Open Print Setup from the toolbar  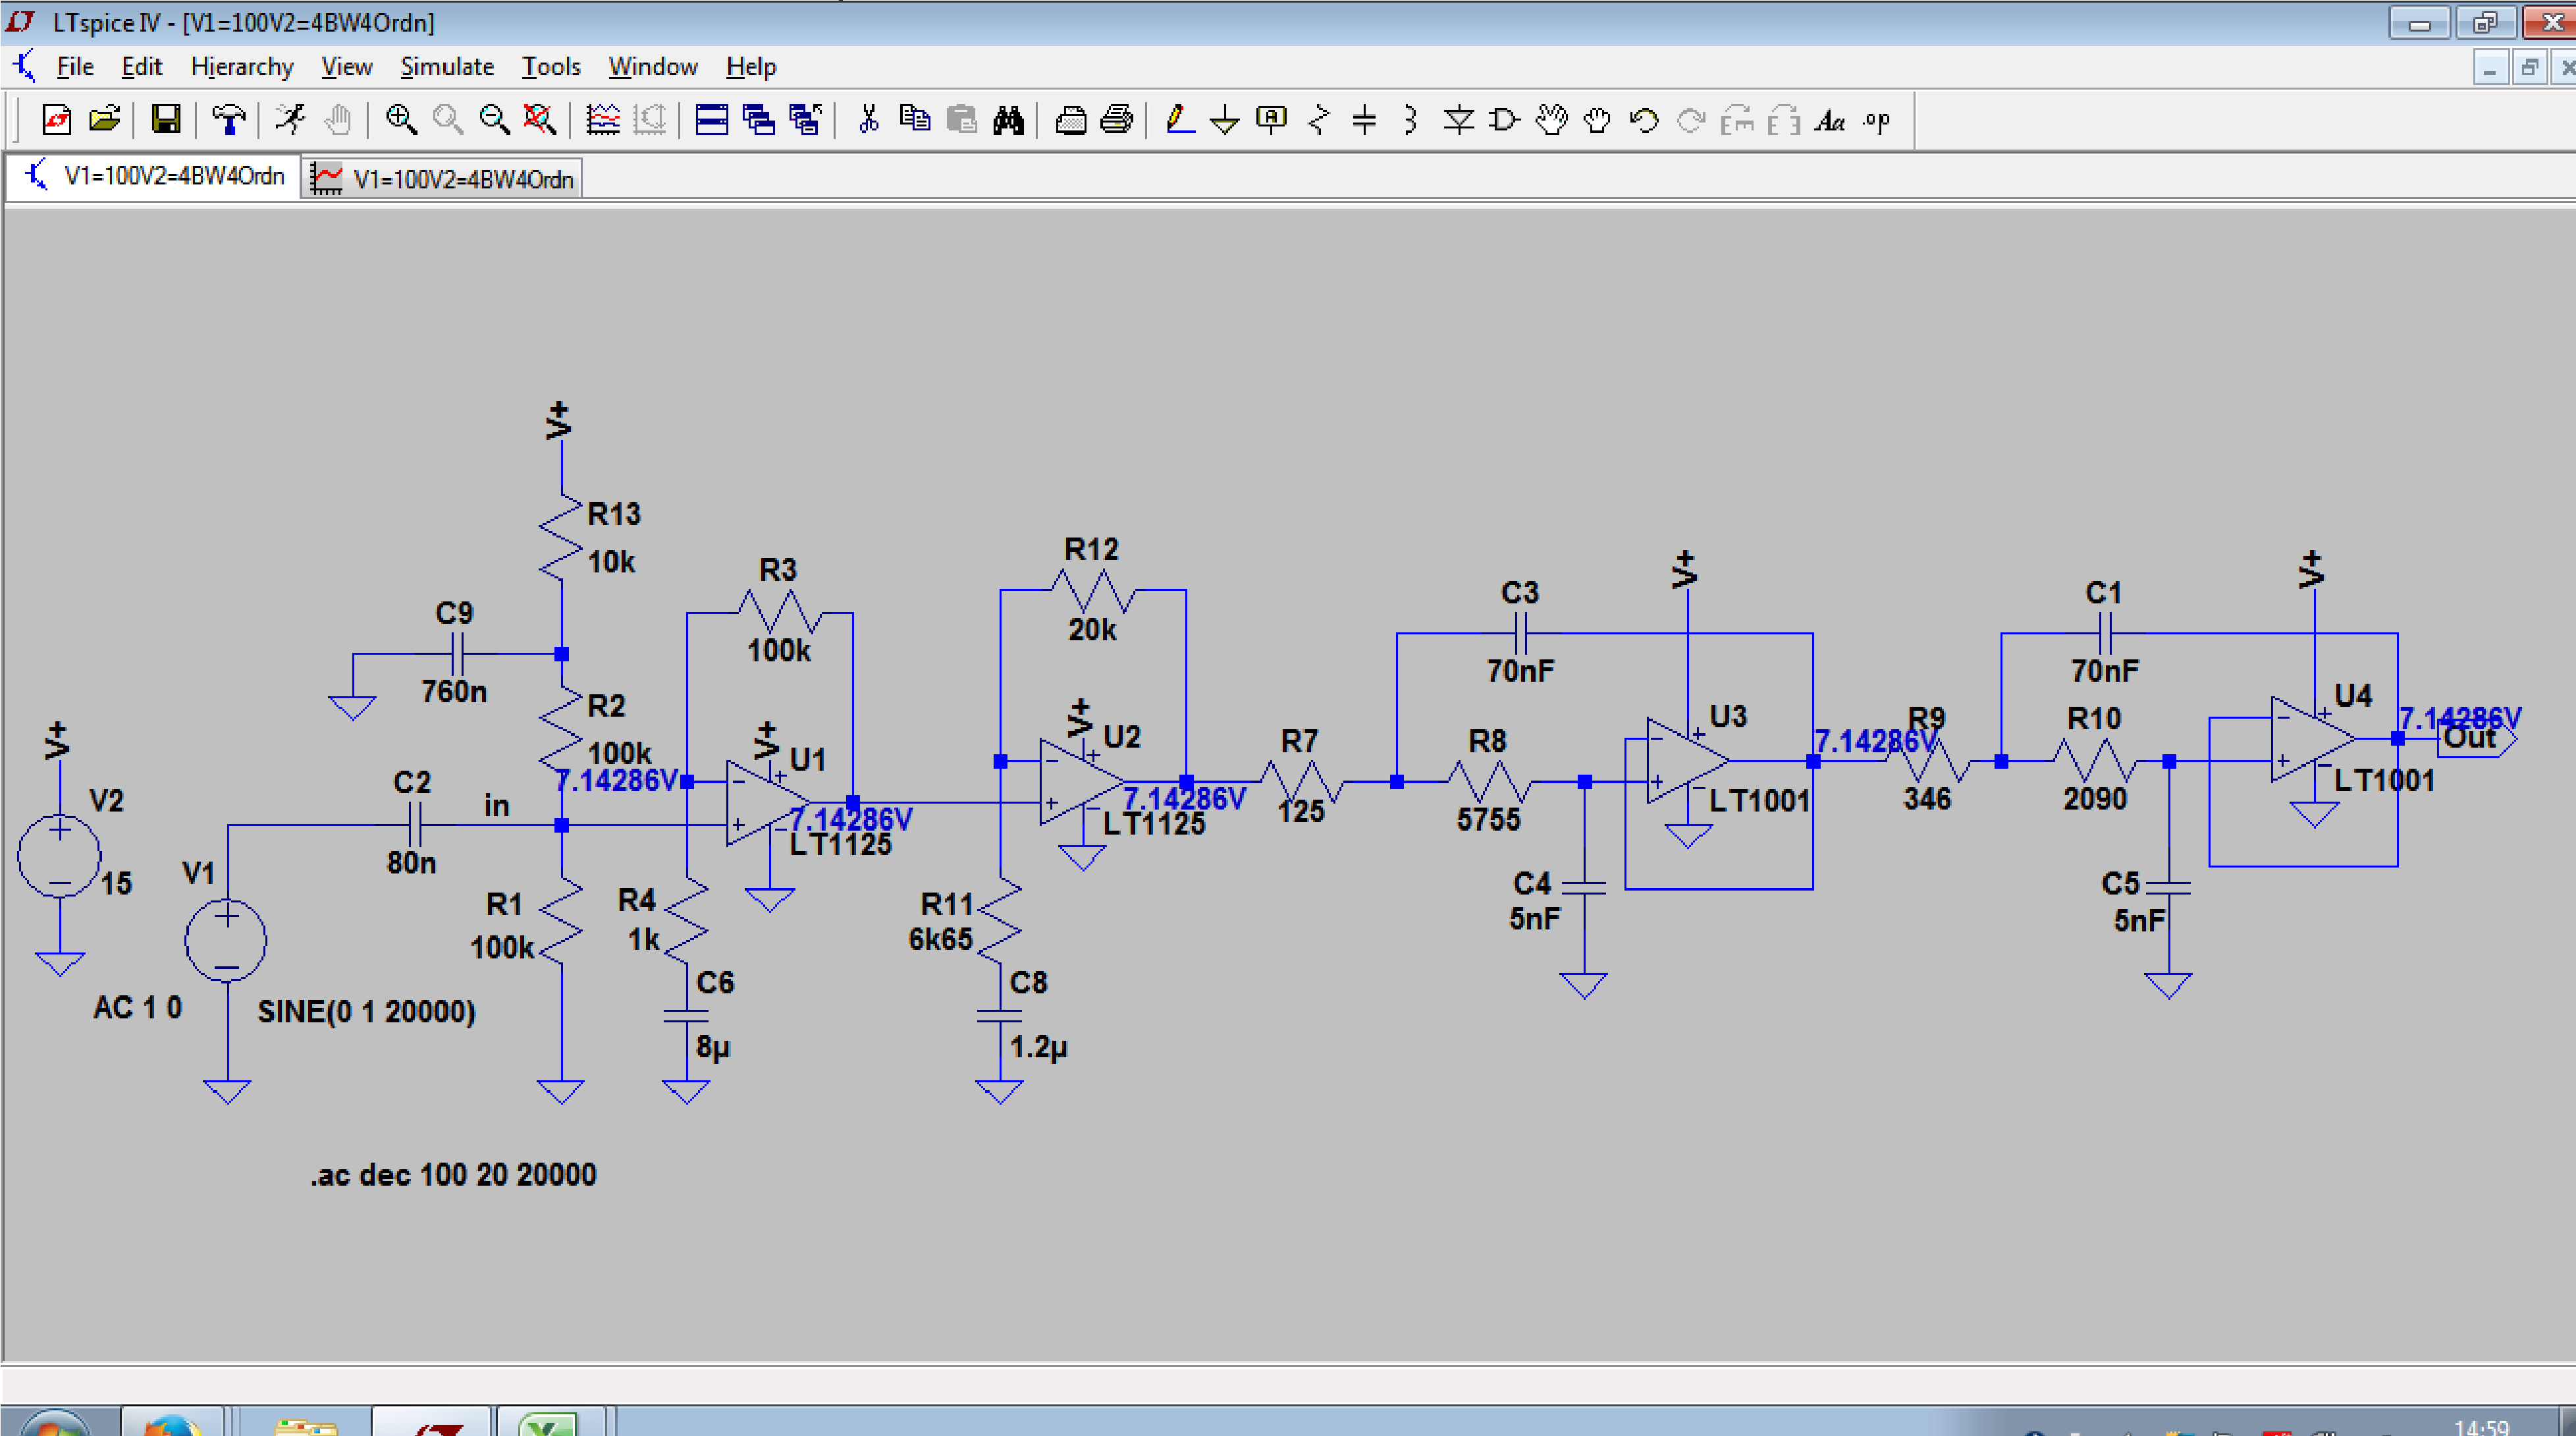pyautogui.click(x=1070, y=120)
